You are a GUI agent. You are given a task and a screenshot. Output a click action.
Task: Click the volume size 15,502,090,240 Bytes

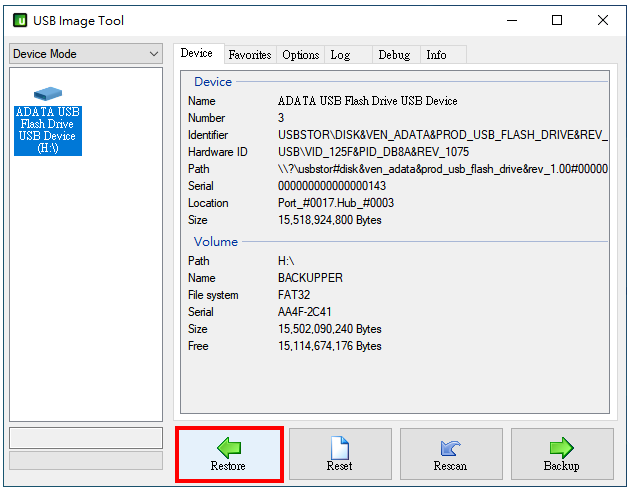[x=329, y=329]
